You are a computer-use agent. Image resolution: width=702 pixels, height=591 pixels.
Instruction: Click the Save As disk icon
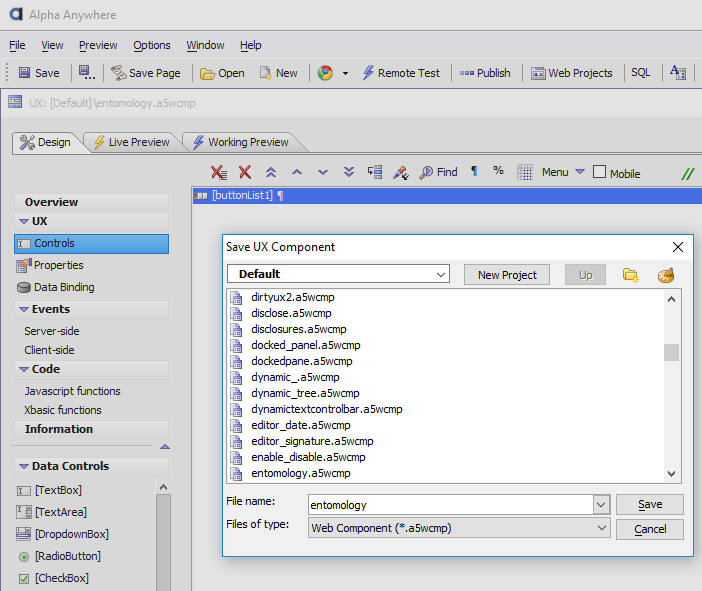(86, 73)
